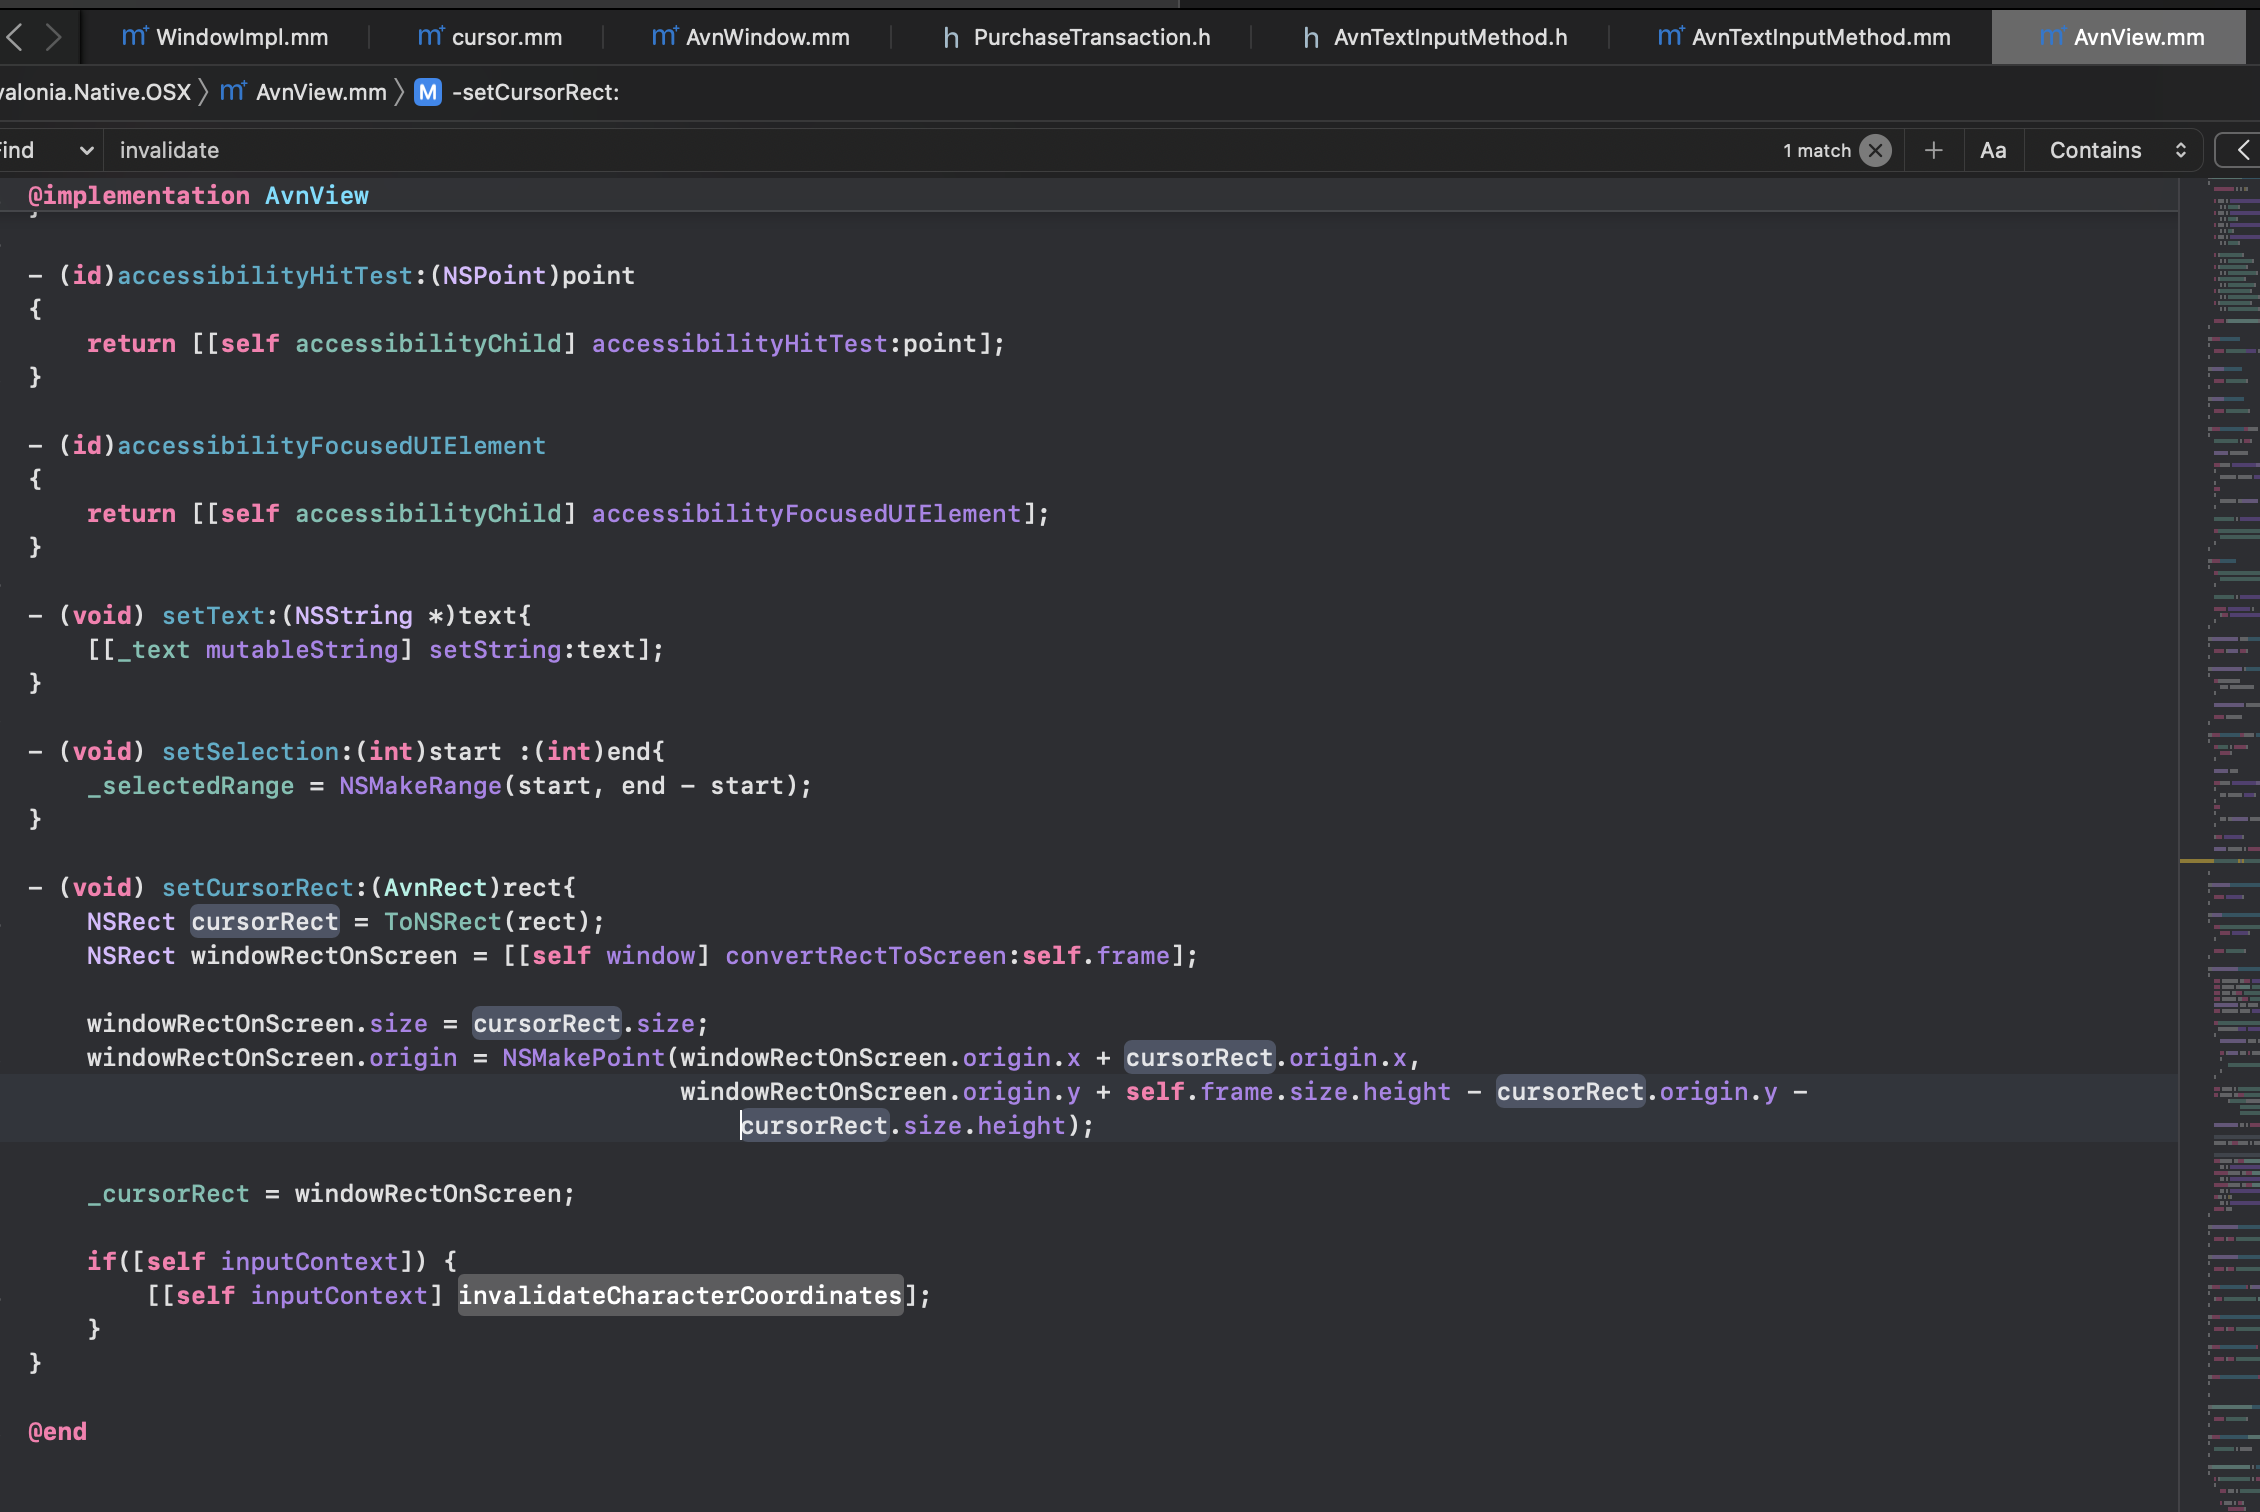
Task: Open the -setCursorRect: jump bar menu
Action: (536, 92)
